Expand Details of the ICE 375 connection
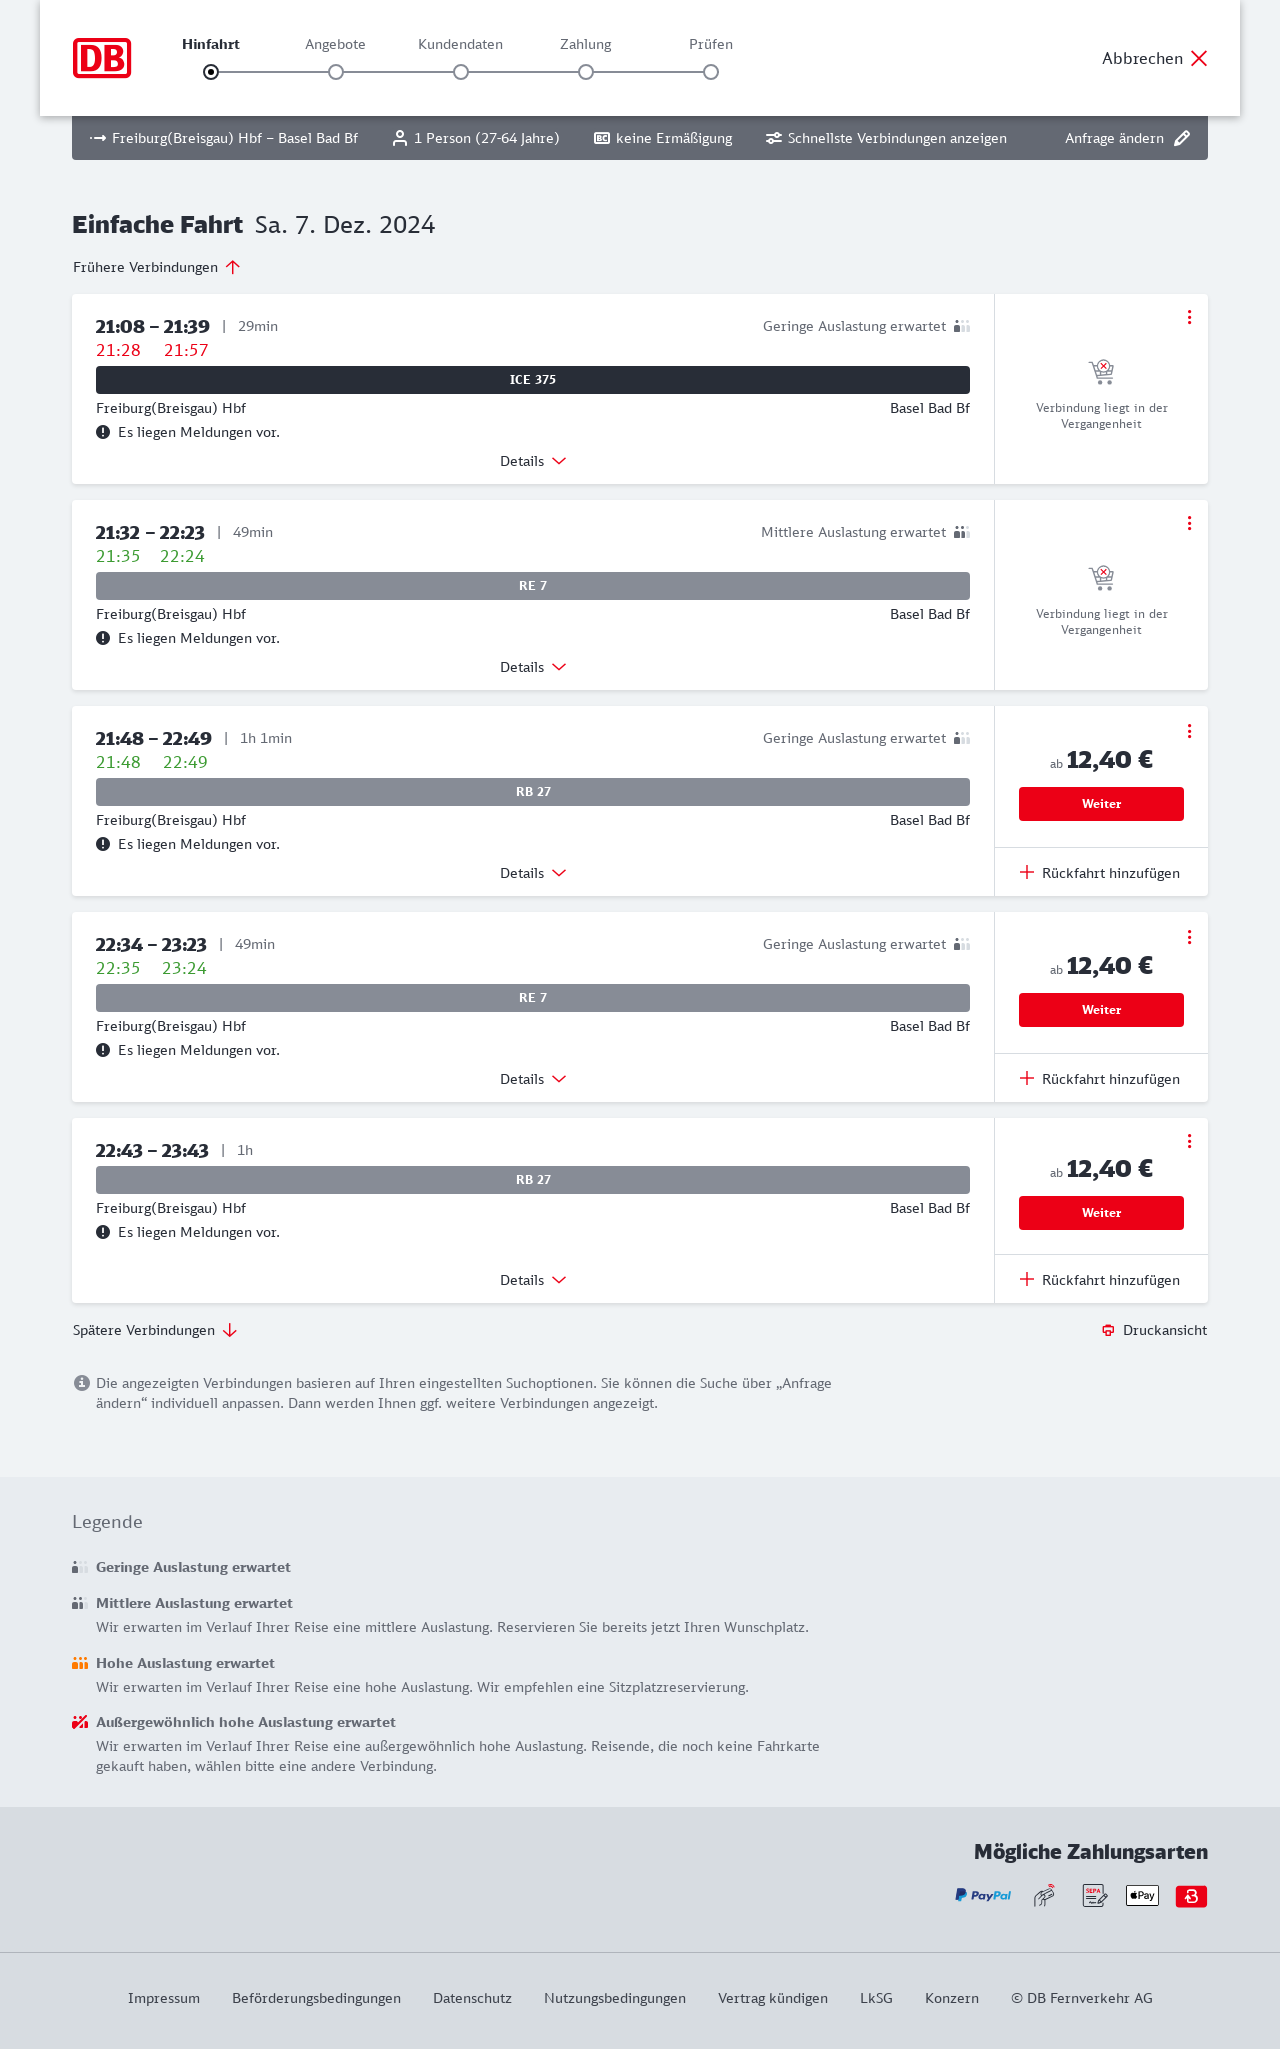This screenshot has width=1280, height=2049. pos(533,461)
